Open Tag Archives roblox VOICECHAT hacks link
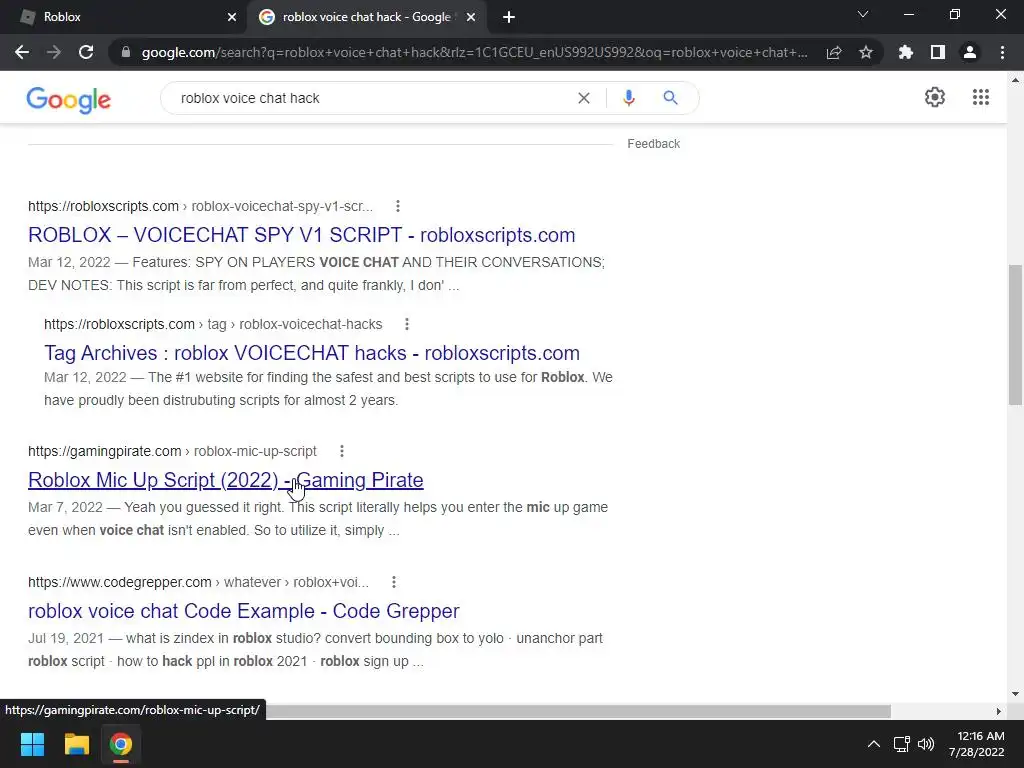Image resolution: width=1024 pixels, height=768 pixels. click(x=312, y=353)
